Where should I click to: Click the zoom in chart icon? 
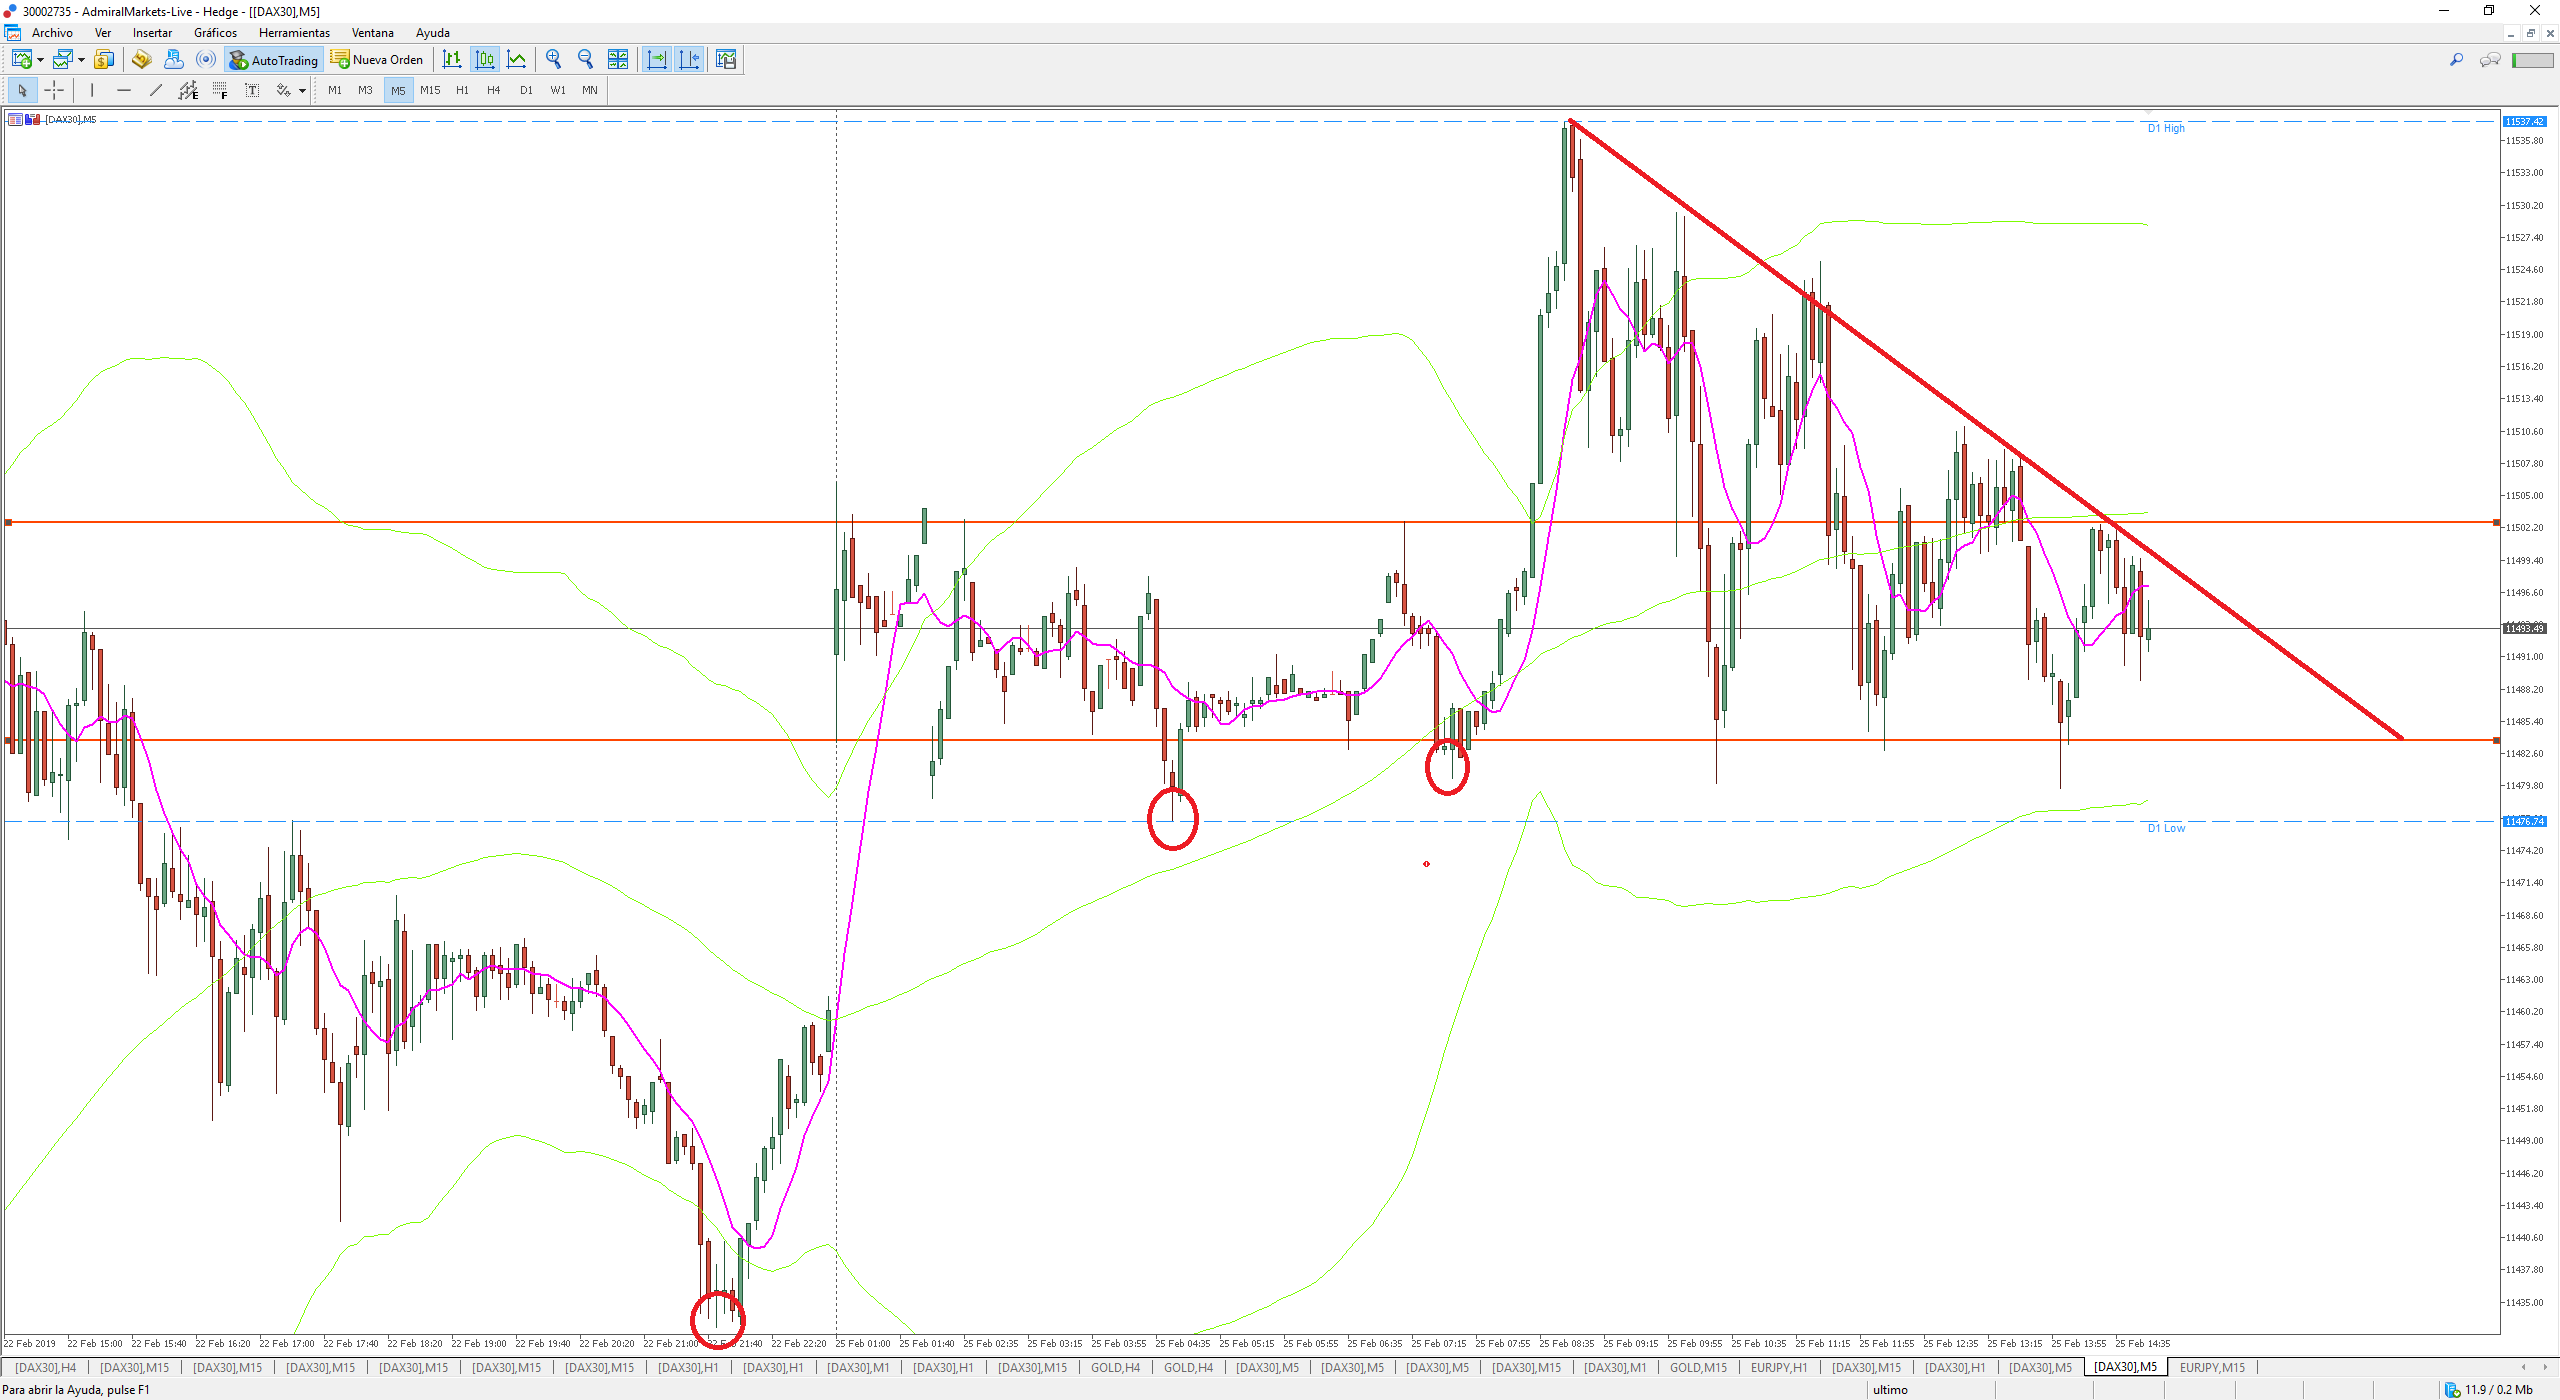pos(553,60)
